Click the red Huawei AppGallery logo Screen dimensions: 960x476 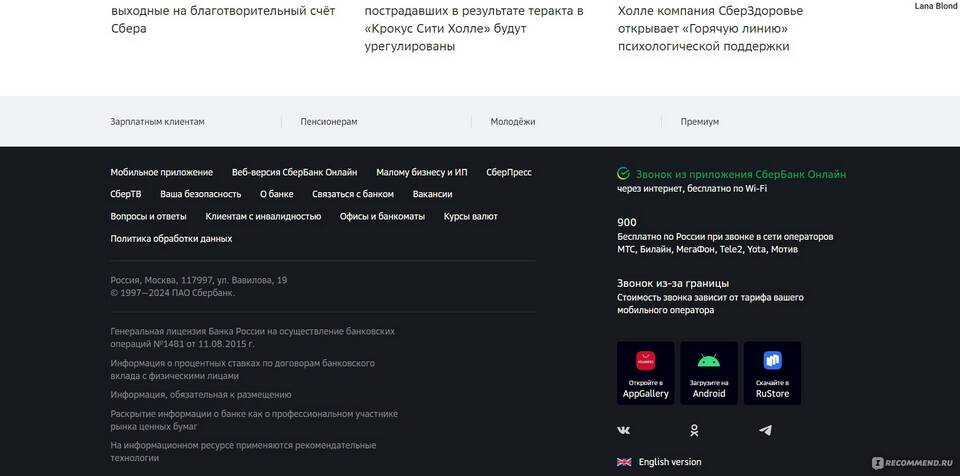tap(645, 361)
